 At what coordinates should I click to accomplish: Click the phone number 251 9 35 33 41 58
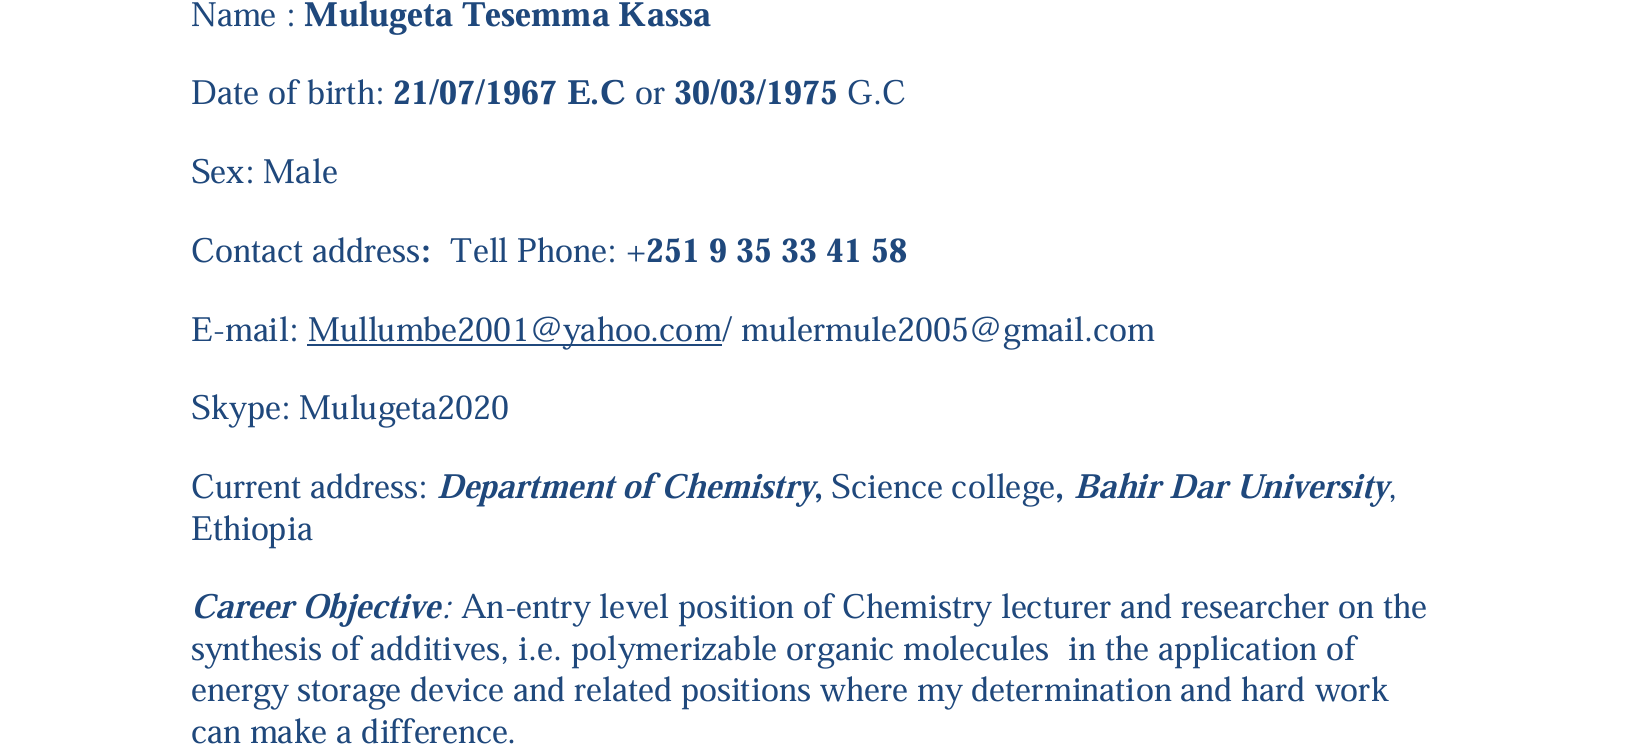[x=776, y=252]
